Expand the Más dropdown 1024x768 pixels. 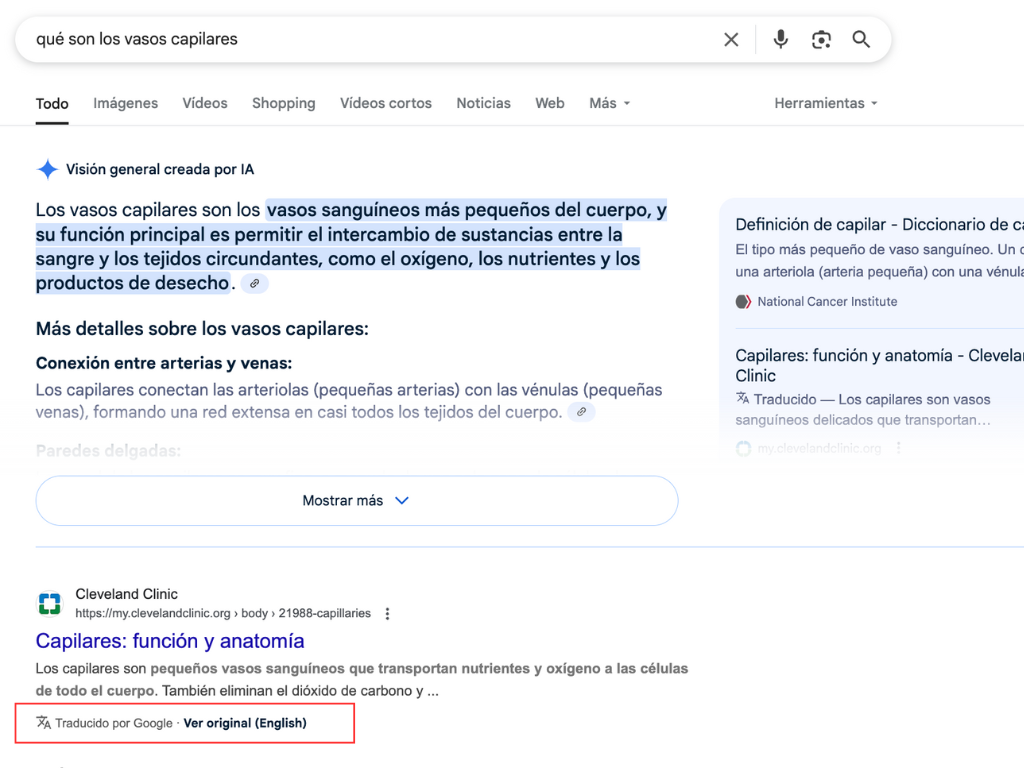tap(609, 103)
